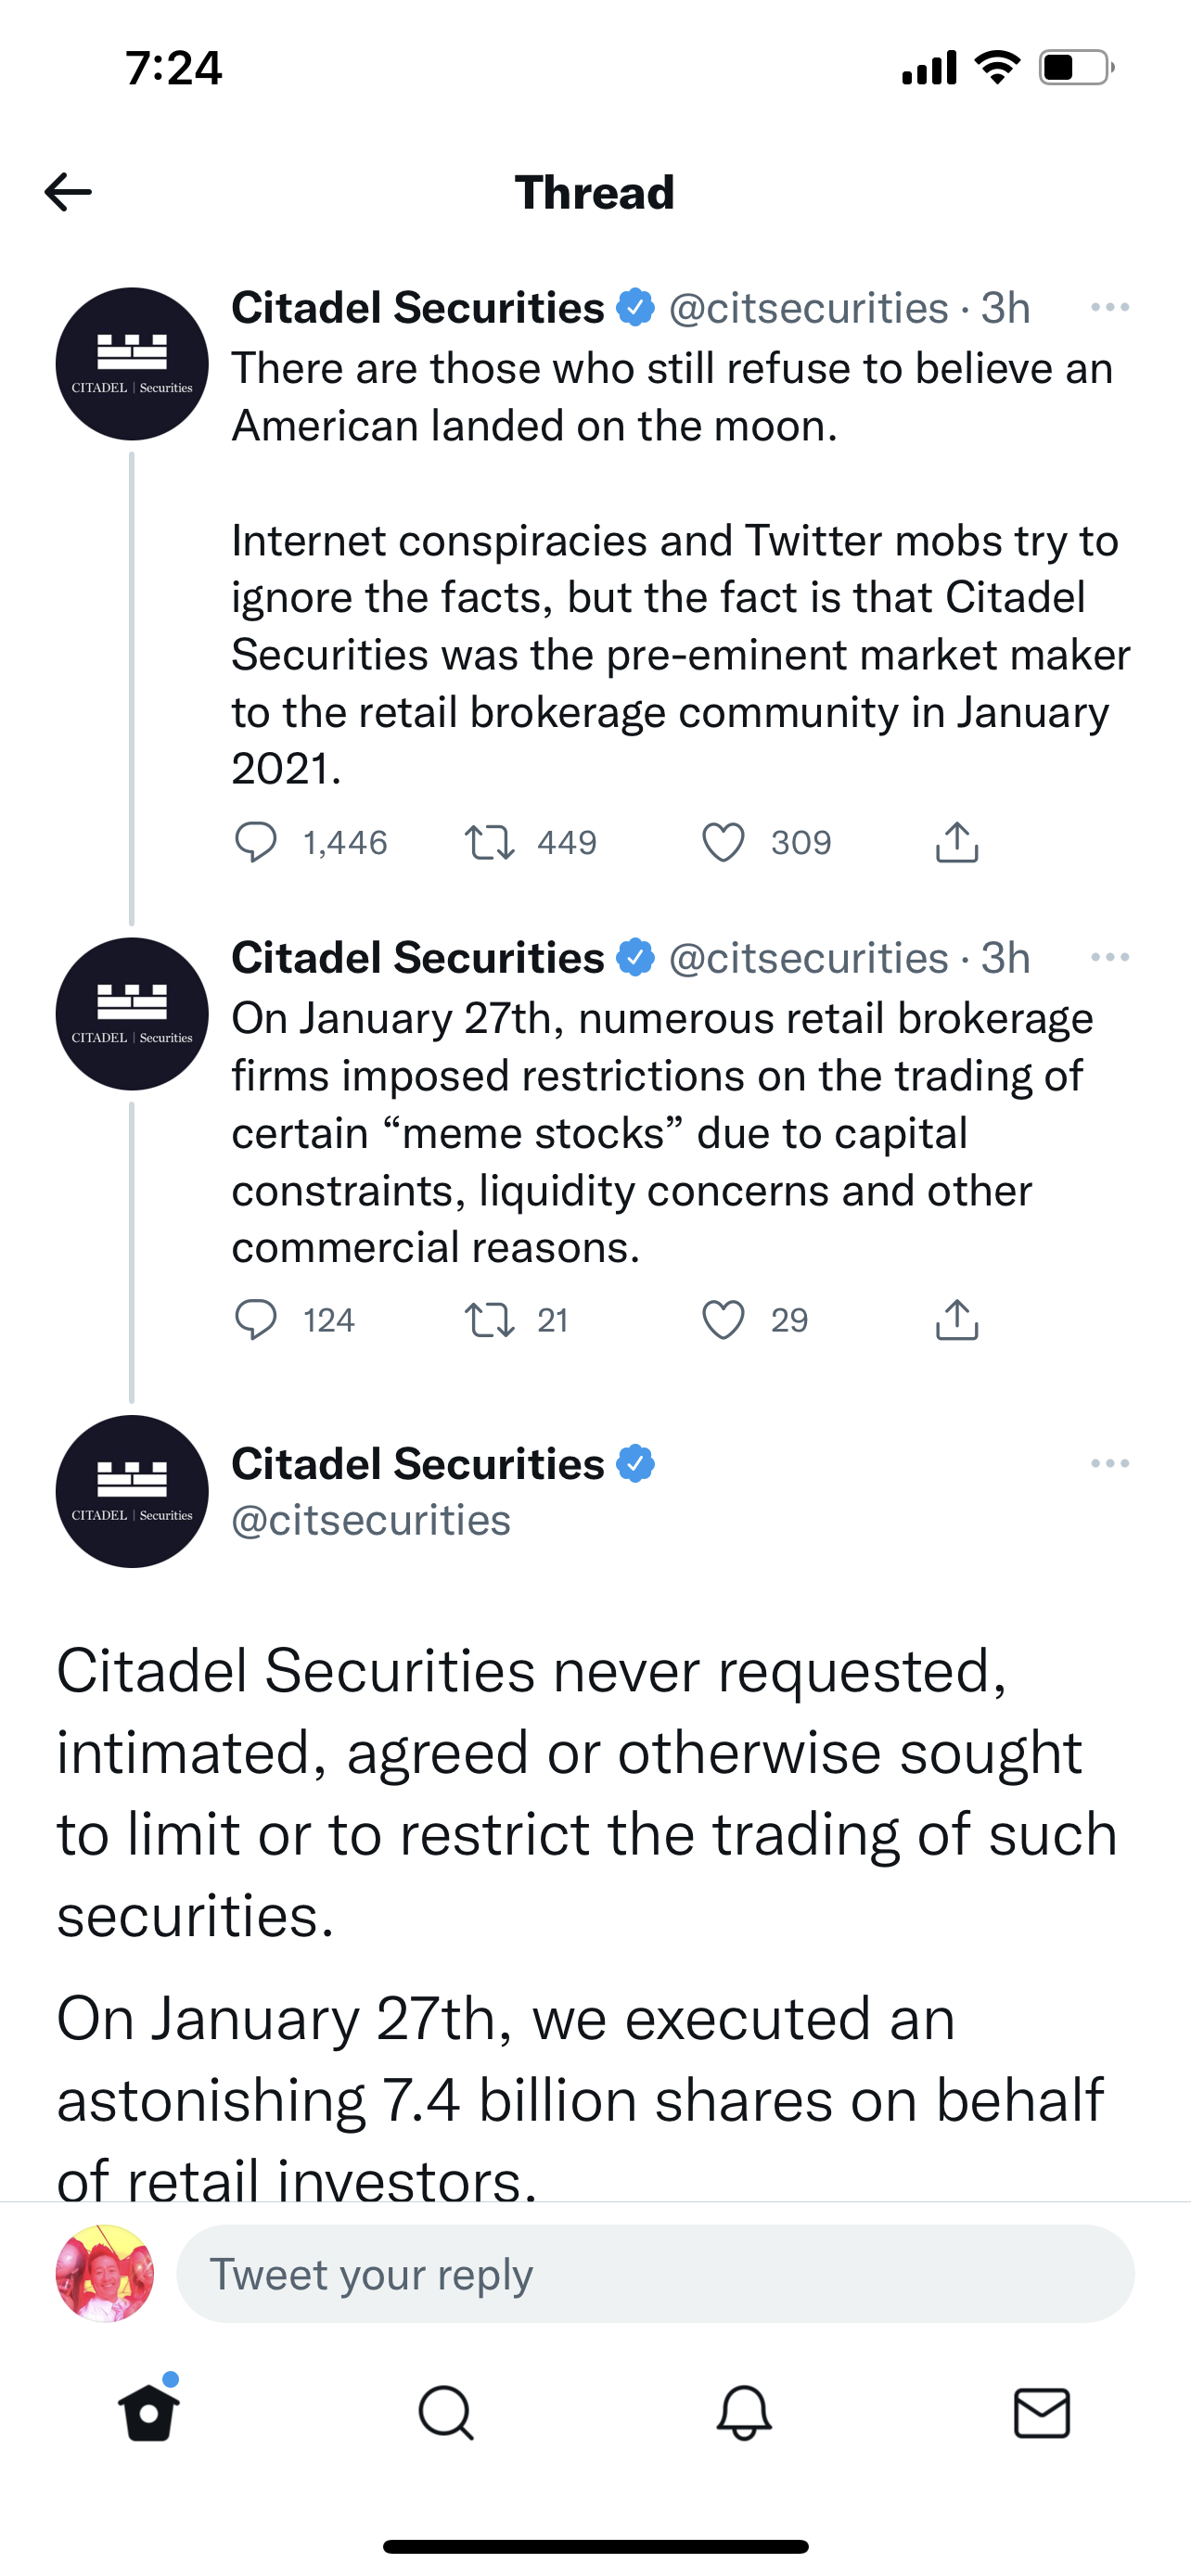This screenshot has width=1191, height=2576.
Task: Tap the back arrow in Thread header
Action: [x=68, y=192]
